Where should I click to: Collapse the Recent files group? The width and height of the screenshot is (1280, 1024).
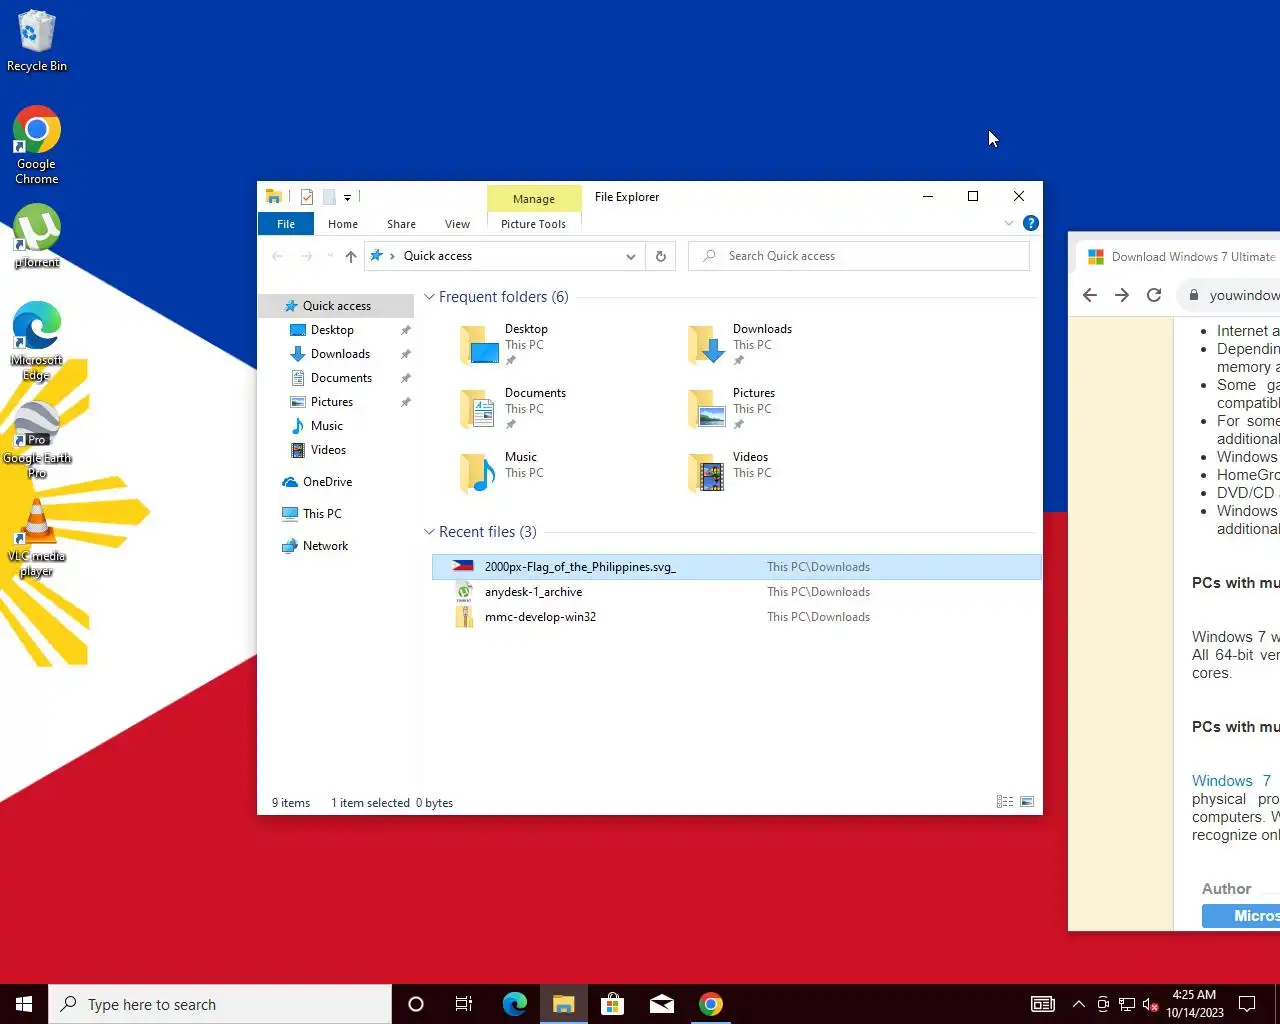pos(429,532)
